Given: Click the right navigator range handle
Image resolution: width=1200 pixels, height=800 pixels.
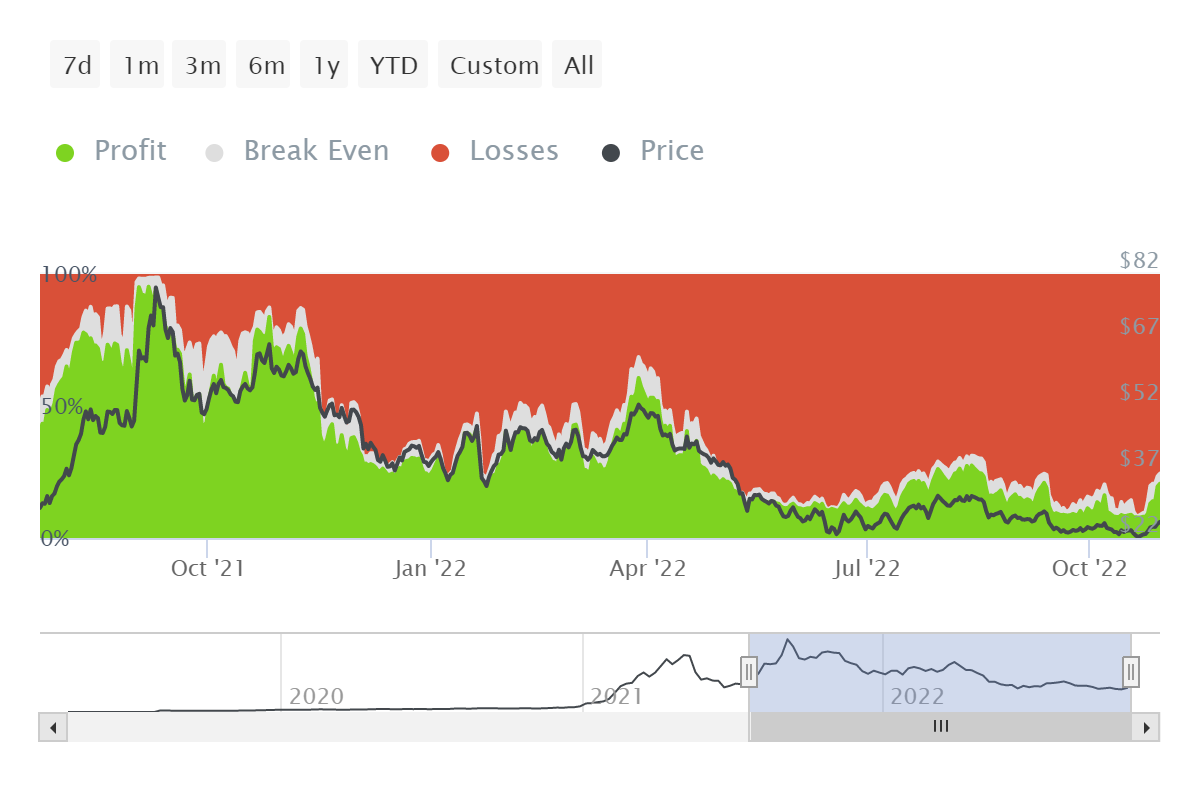Looking at the screenshot, I should [x=1131, y=672].
